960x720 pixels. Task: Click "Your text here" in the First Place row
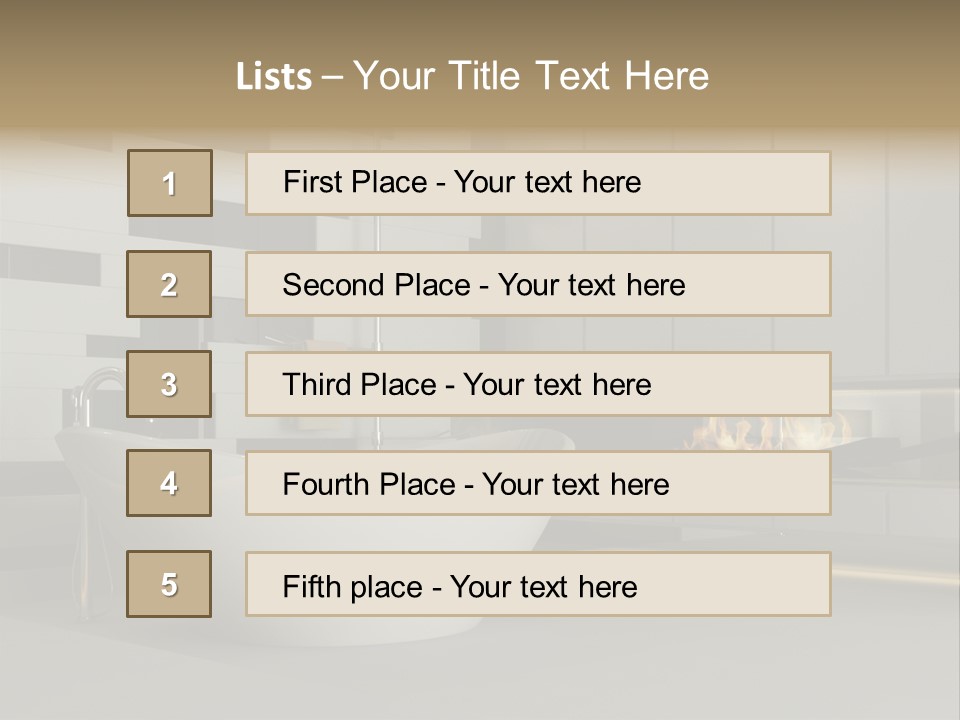coord(547,182)
